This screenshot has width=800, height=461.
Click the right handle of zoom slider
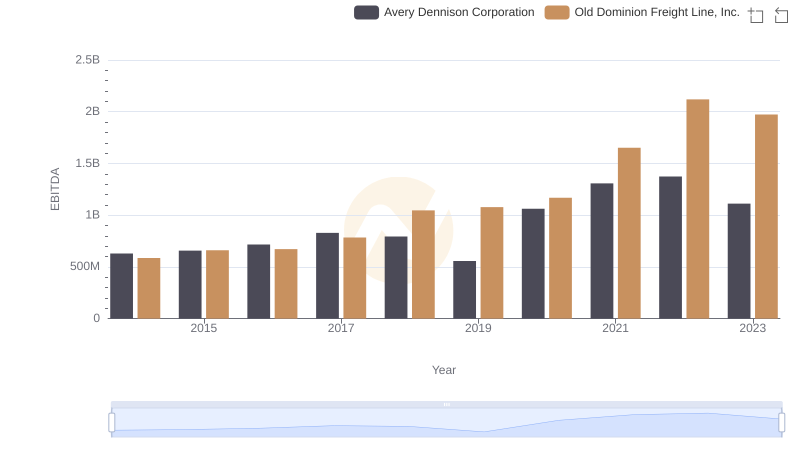pyautogui.click(x=781, y=422)
